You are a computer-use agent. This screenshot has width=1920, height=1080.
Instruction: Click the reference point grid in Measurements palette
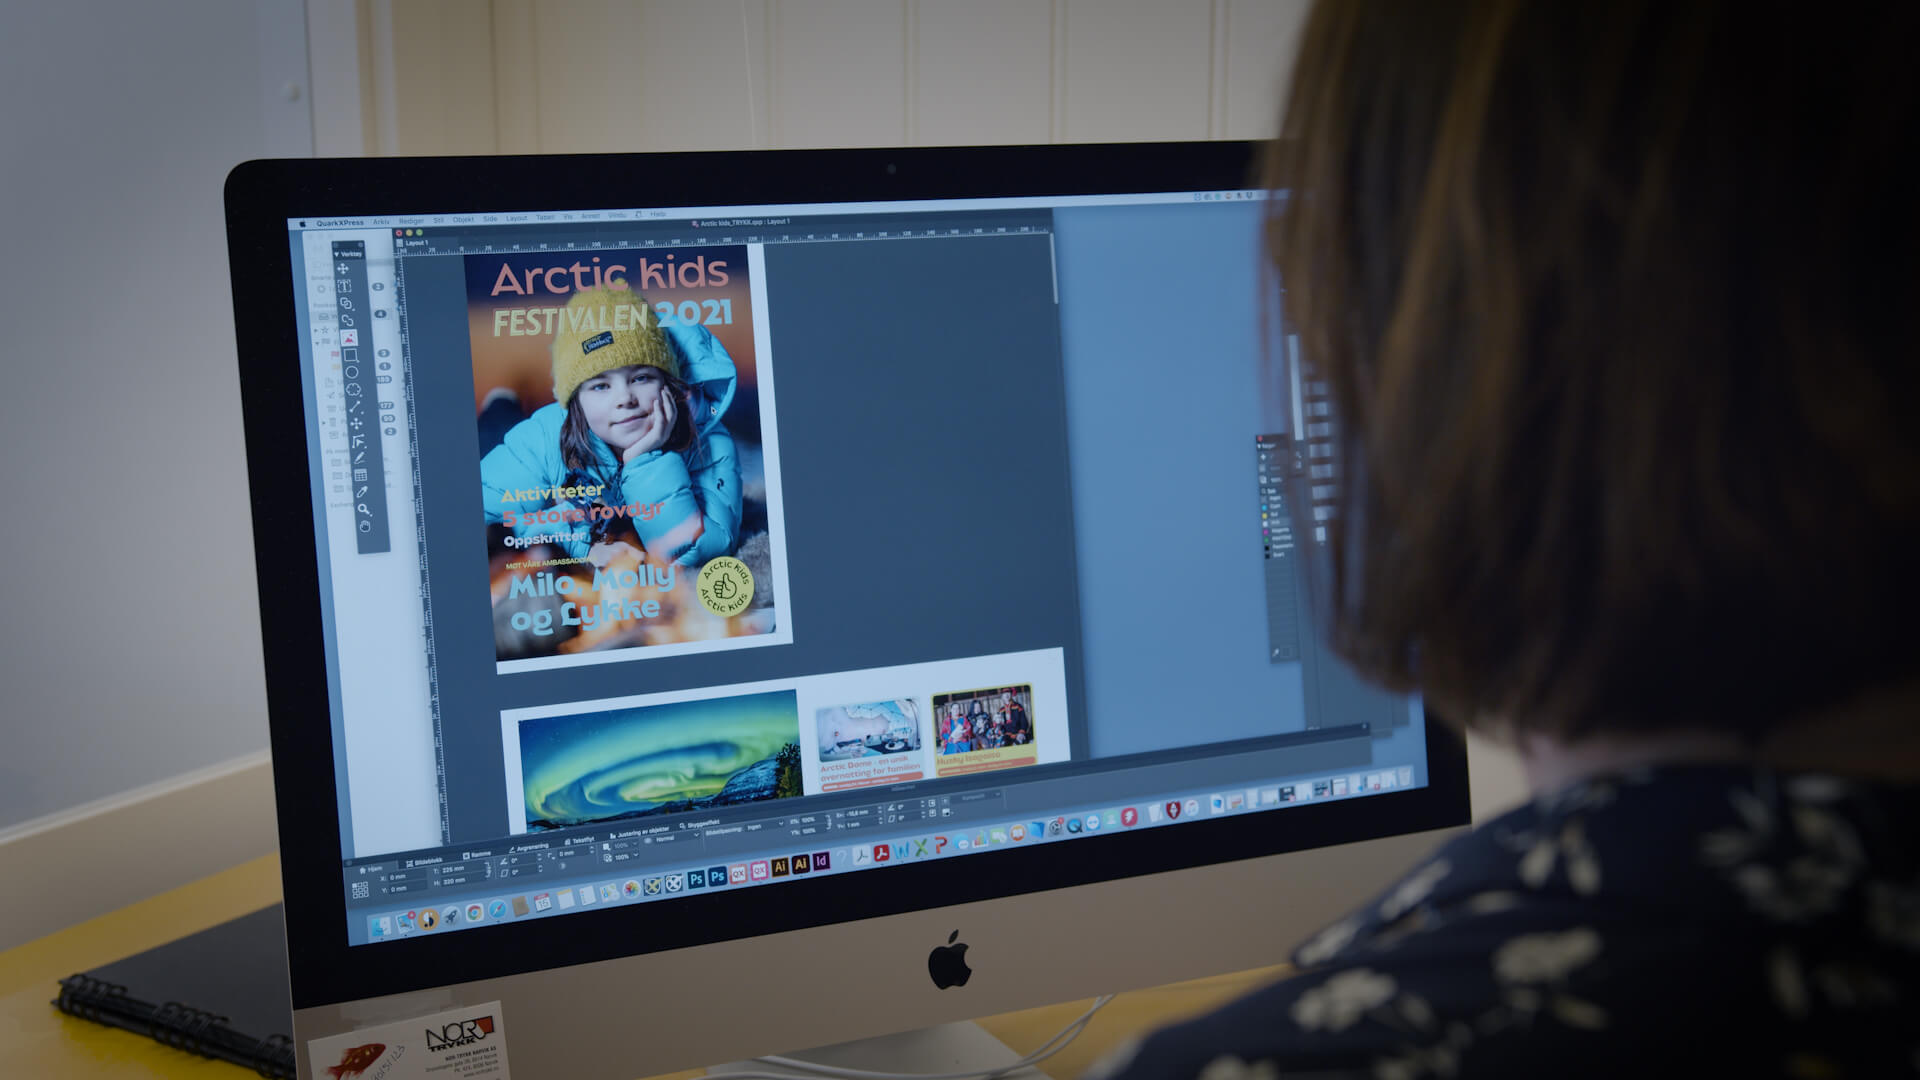click(x=360, y=890)
